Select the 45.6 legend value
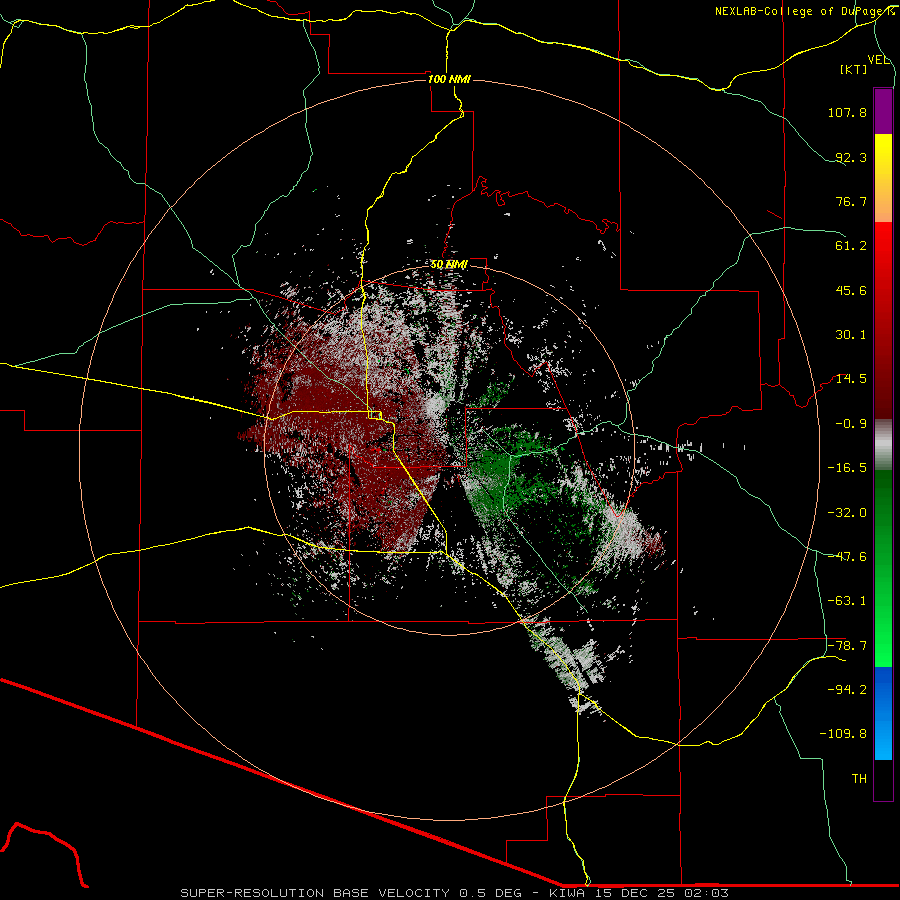This screenshot has width=900, height=900. 851,290
